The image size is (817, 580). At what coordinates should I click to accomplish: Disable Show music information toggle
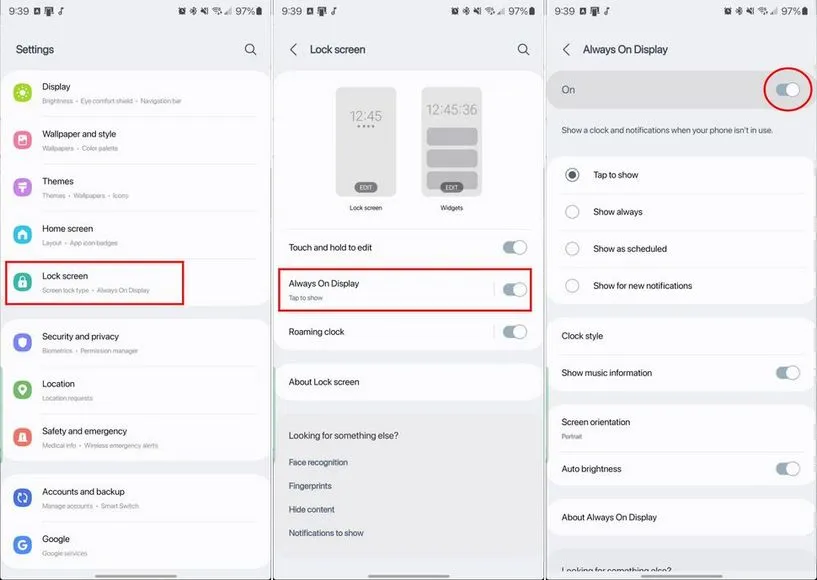(x=787, y=373)
